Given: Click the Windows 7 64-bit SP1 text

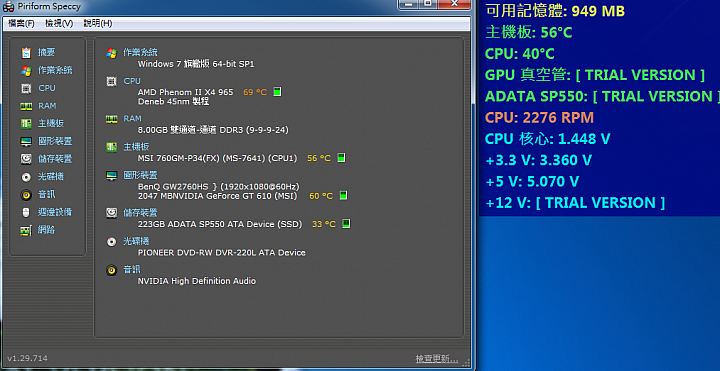Looking at the screenshot, I should point(196,64).
